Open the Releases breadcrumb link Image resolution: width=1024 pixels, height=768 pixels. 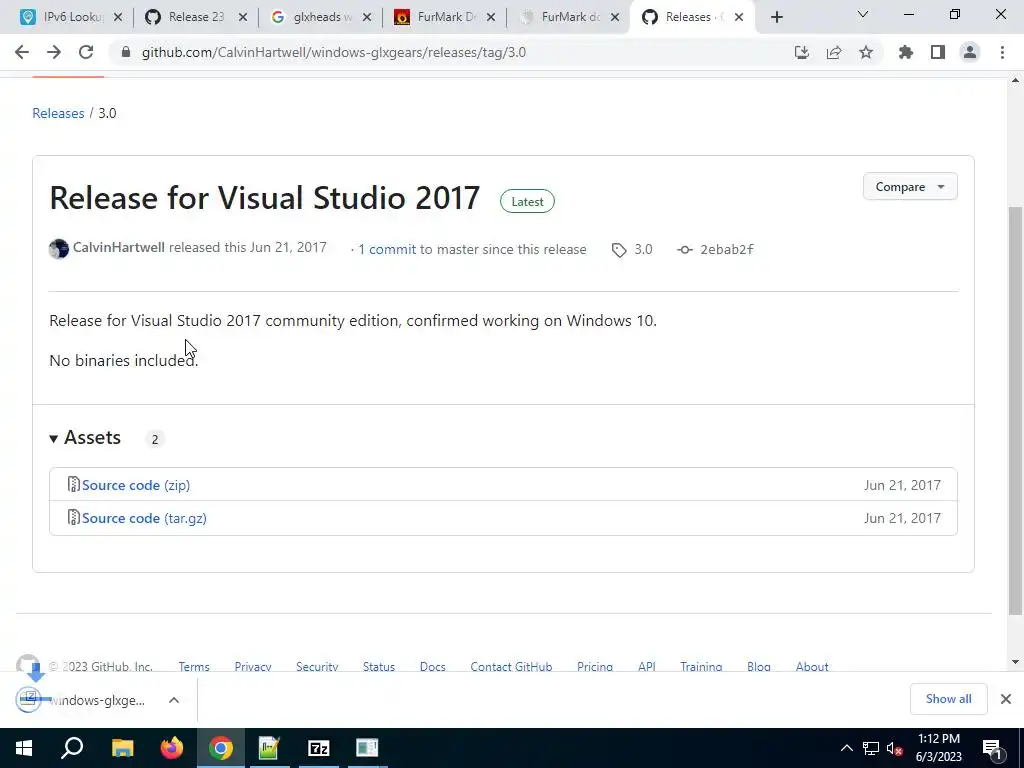(x=58, y=113)
